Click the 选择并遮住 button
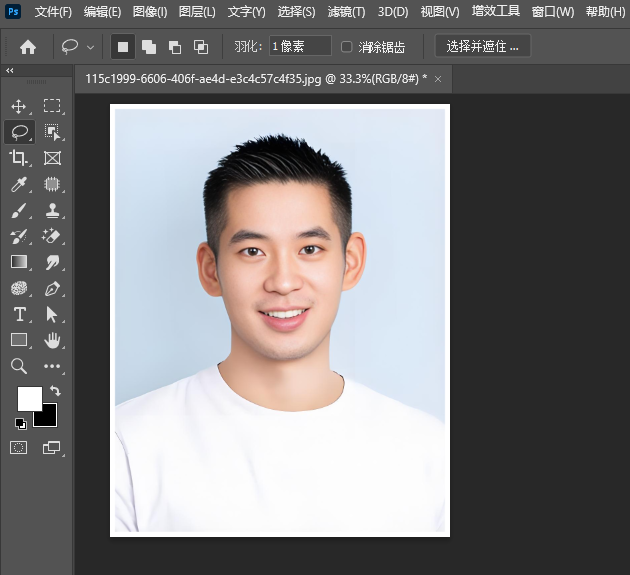 pyautogui.click(x=483, y=47)
